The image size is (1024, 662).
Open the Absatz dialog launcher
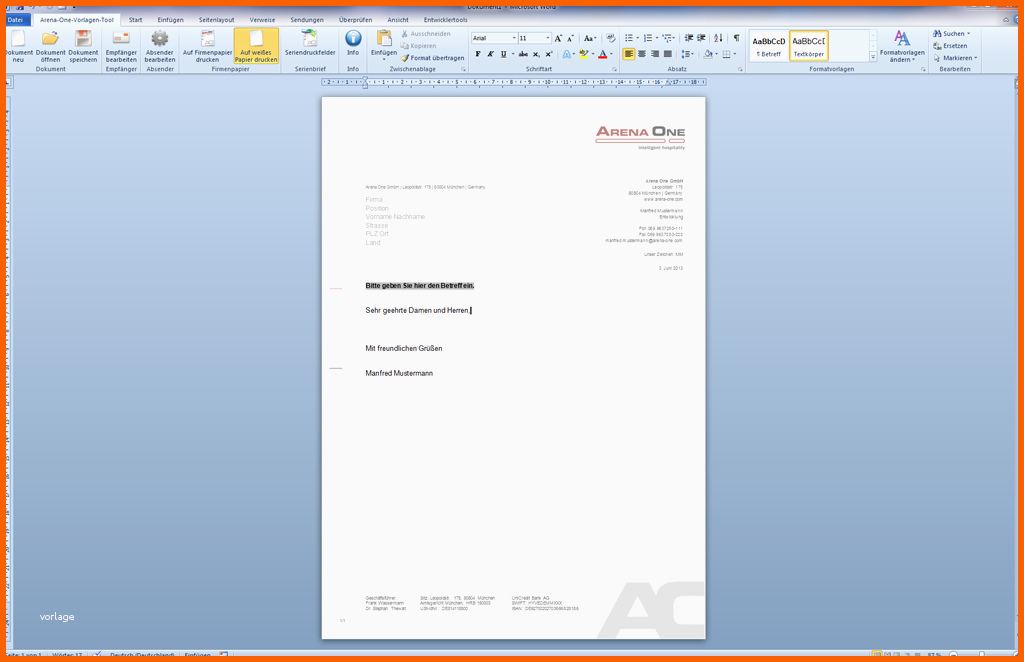(x=739, y=69)
